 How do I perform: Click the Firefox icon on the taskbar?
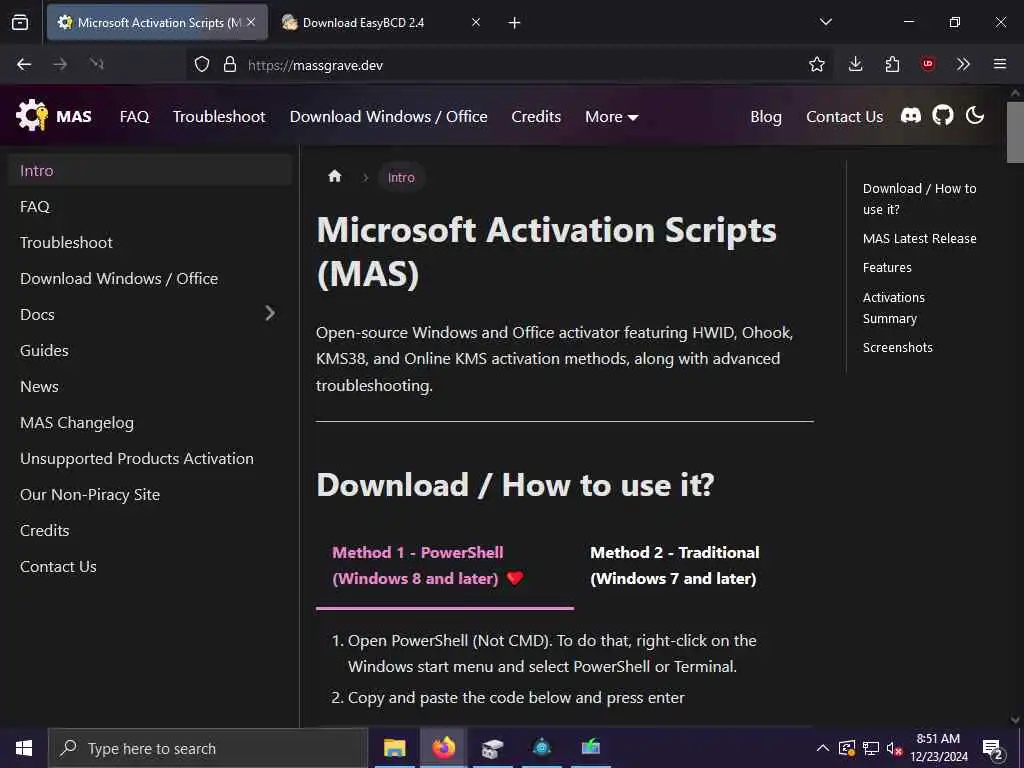coord(443,748)
